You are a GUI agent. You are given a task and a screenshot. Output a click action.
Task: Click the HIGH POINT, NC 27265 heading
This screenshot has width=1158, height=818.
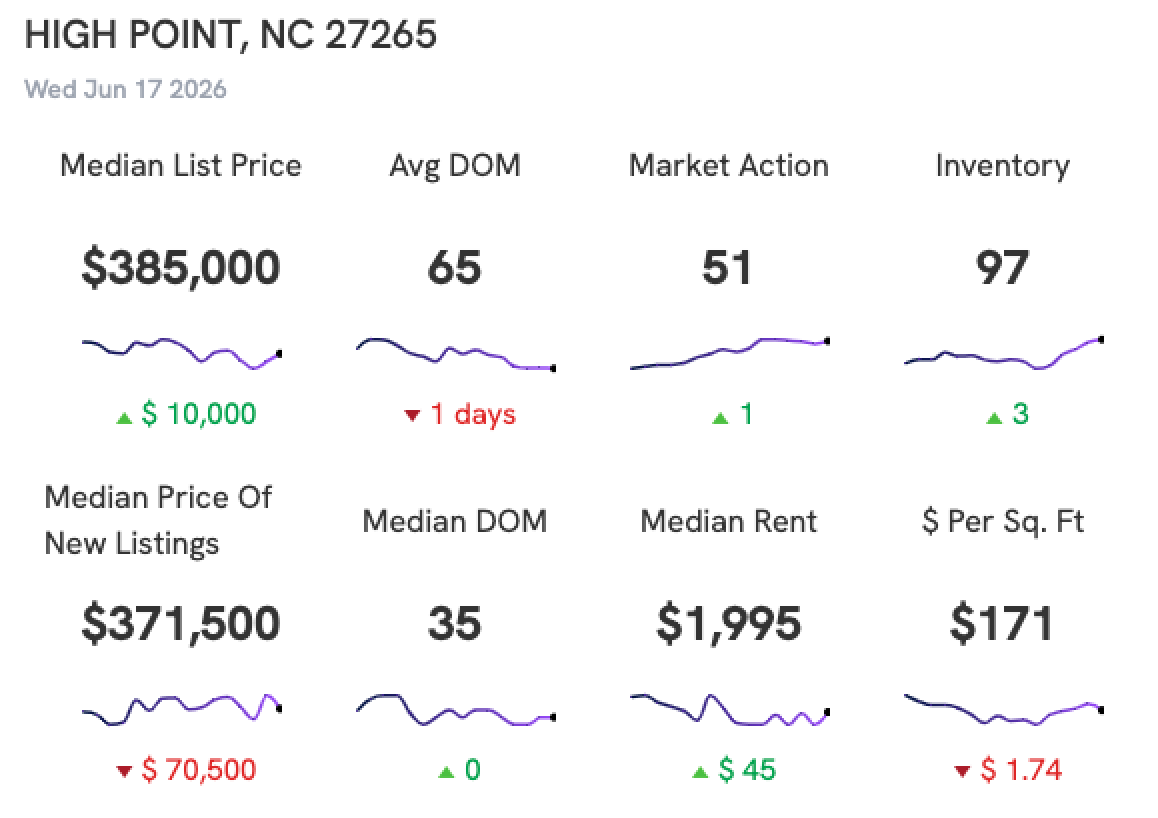(x=230, y=35)
